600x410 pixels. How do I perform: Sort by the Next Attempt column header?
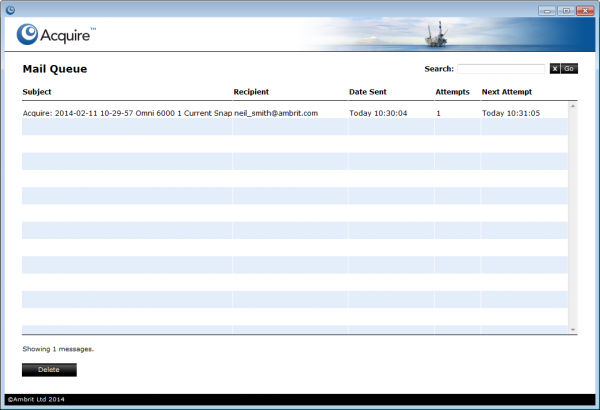click(x=506, y=92)
